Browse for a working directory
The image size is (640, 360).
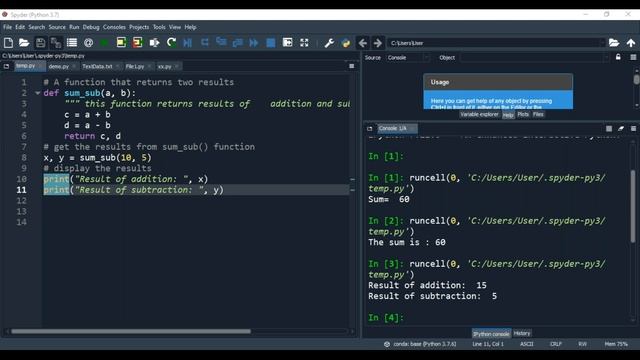[614, 42]
